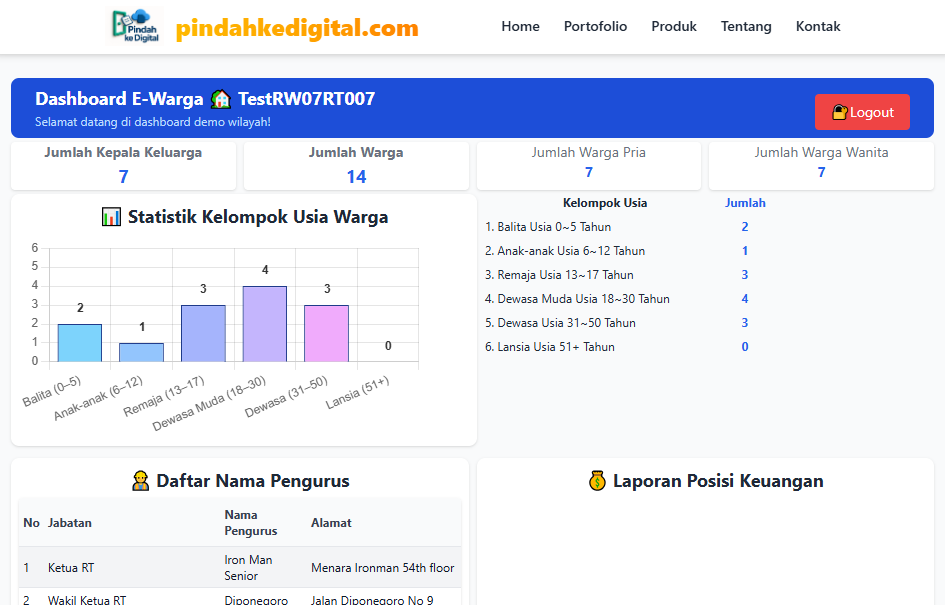Viewport: 945px width, 605px height.
Task: Click the Dewasa Muda bar in the chart
Action: pos(265,325)
